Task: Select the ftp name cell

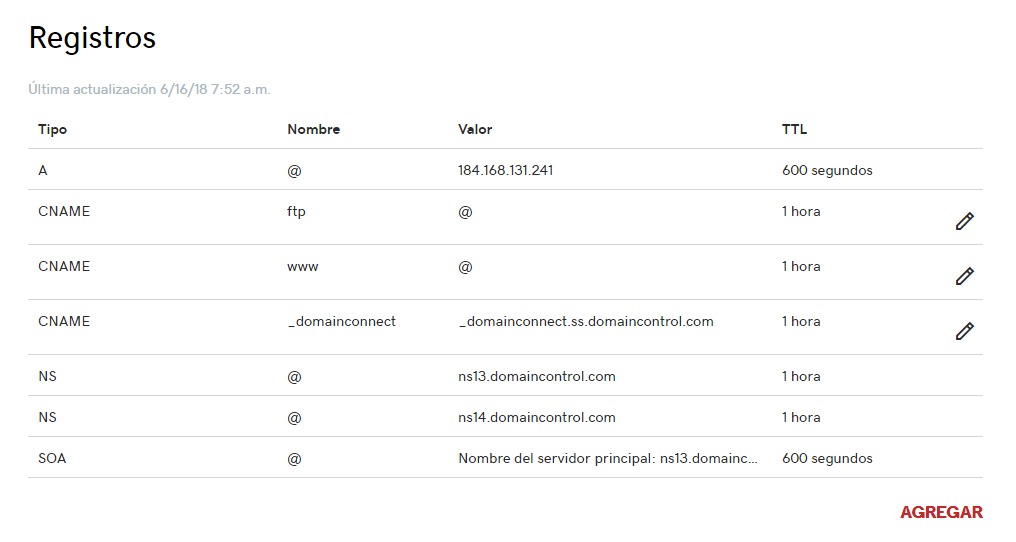Action: coord(296,211)
